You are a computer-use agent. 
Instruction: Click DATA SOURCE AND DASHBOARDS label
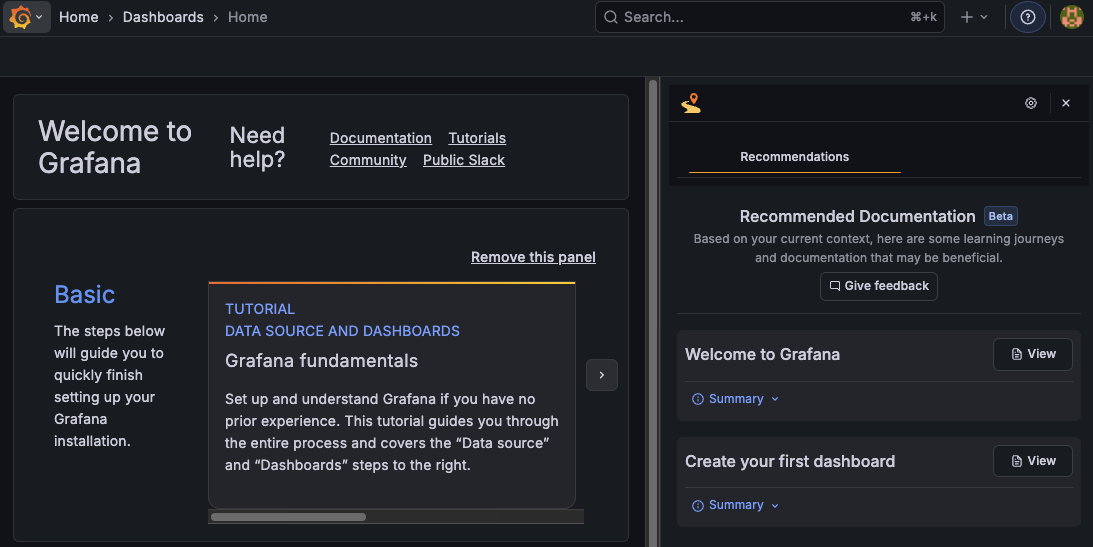(342, 331)
